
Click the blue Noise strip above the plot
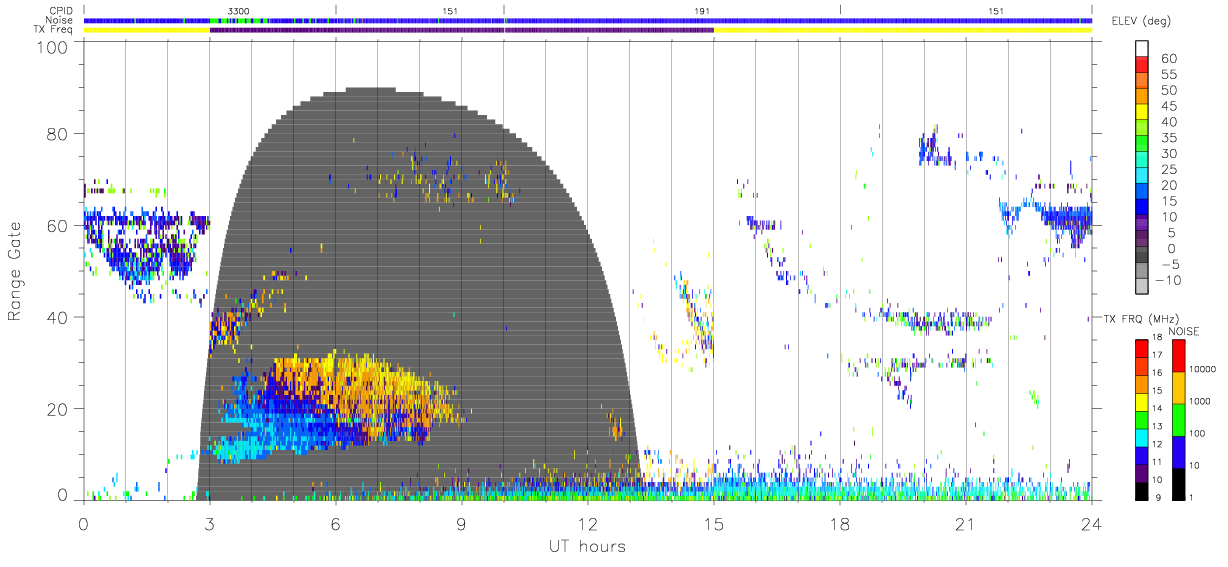point(588,20)
